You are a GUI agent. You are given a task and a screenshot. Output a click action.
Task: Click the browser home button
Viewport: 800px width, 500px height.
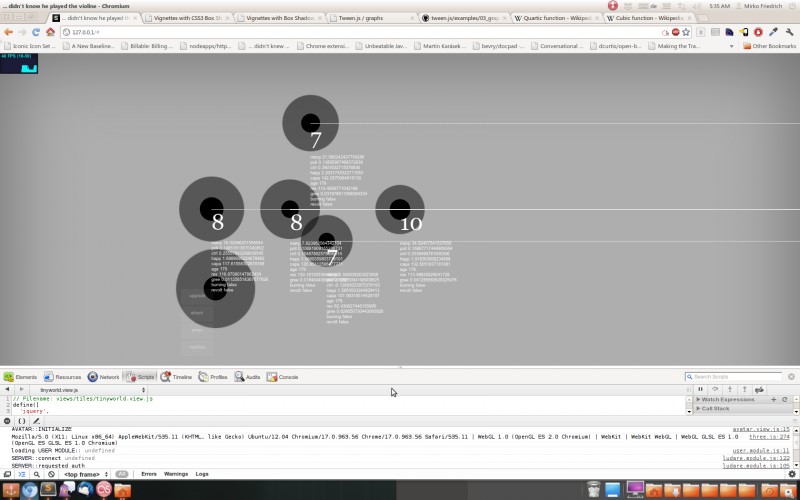point(50,32)
